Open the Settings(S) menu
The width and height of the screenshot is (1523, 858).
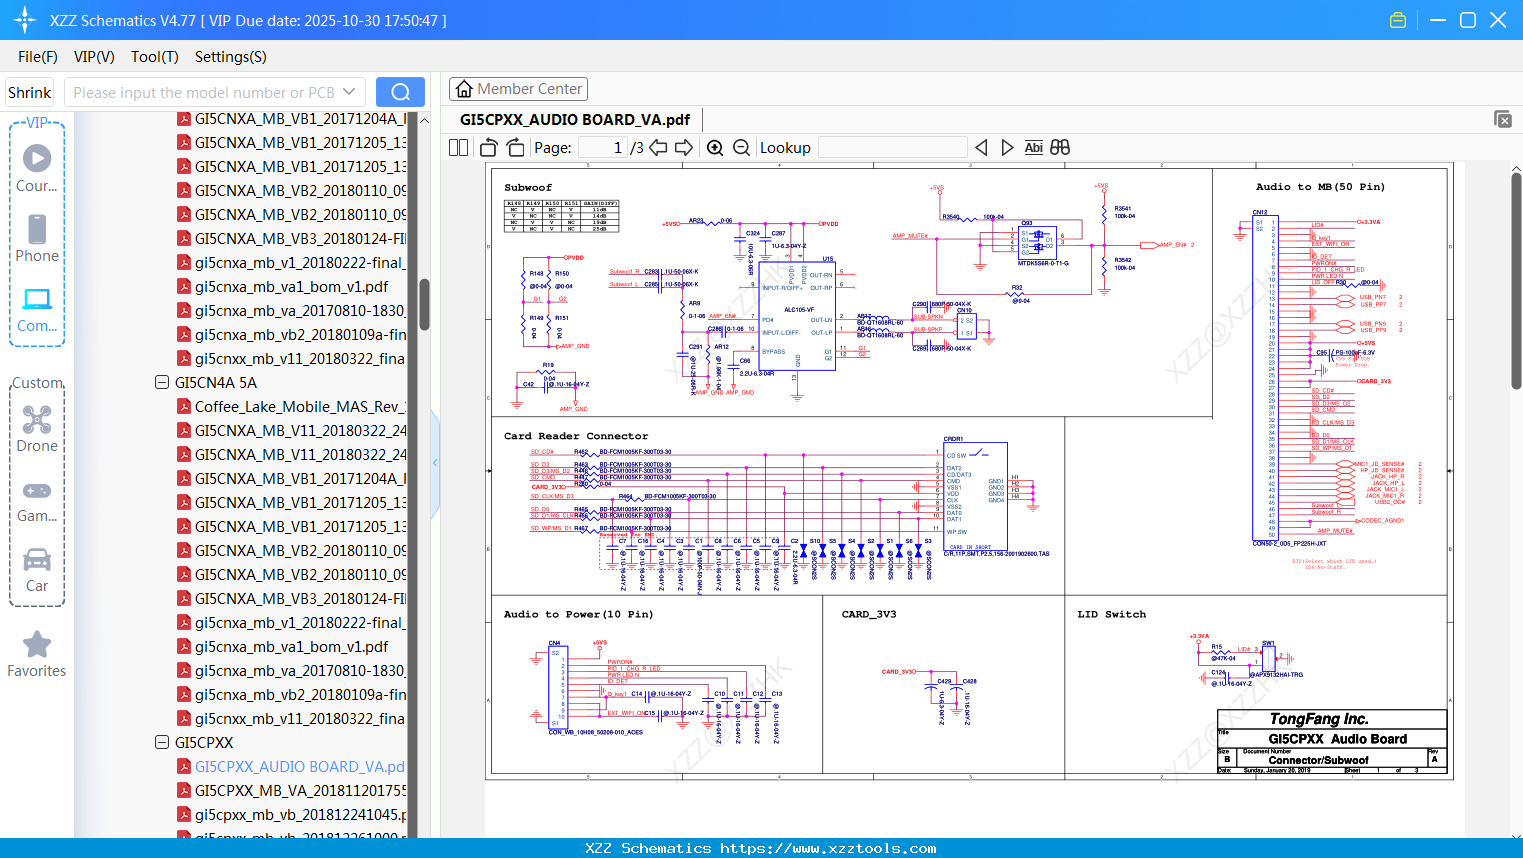(230, 57)
